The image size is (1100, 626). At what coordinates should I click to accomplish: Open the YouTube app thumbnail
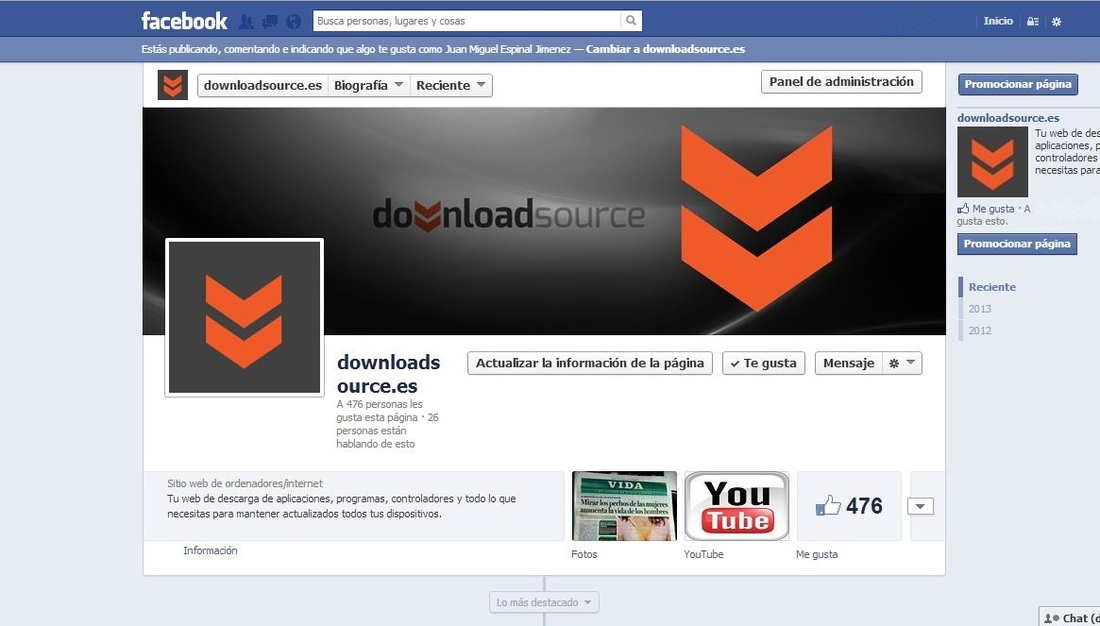click(737, 506)
